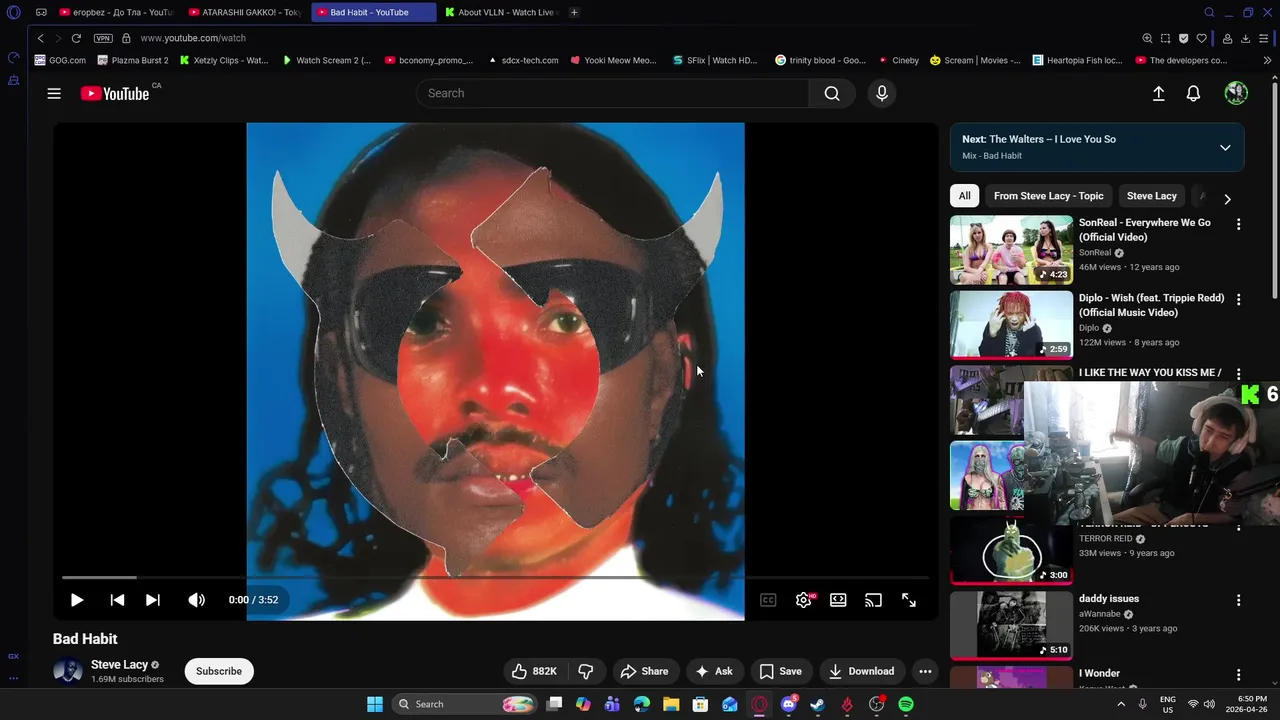Skip to the next video
Viewport: 1280px width, 720px height.
point(153,600)
